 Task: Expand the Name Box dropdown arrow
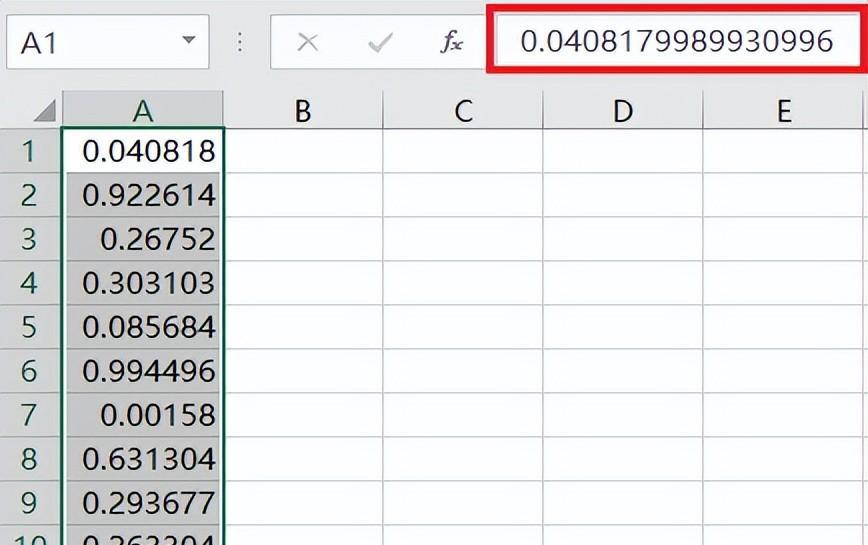[x=189, y=40]
